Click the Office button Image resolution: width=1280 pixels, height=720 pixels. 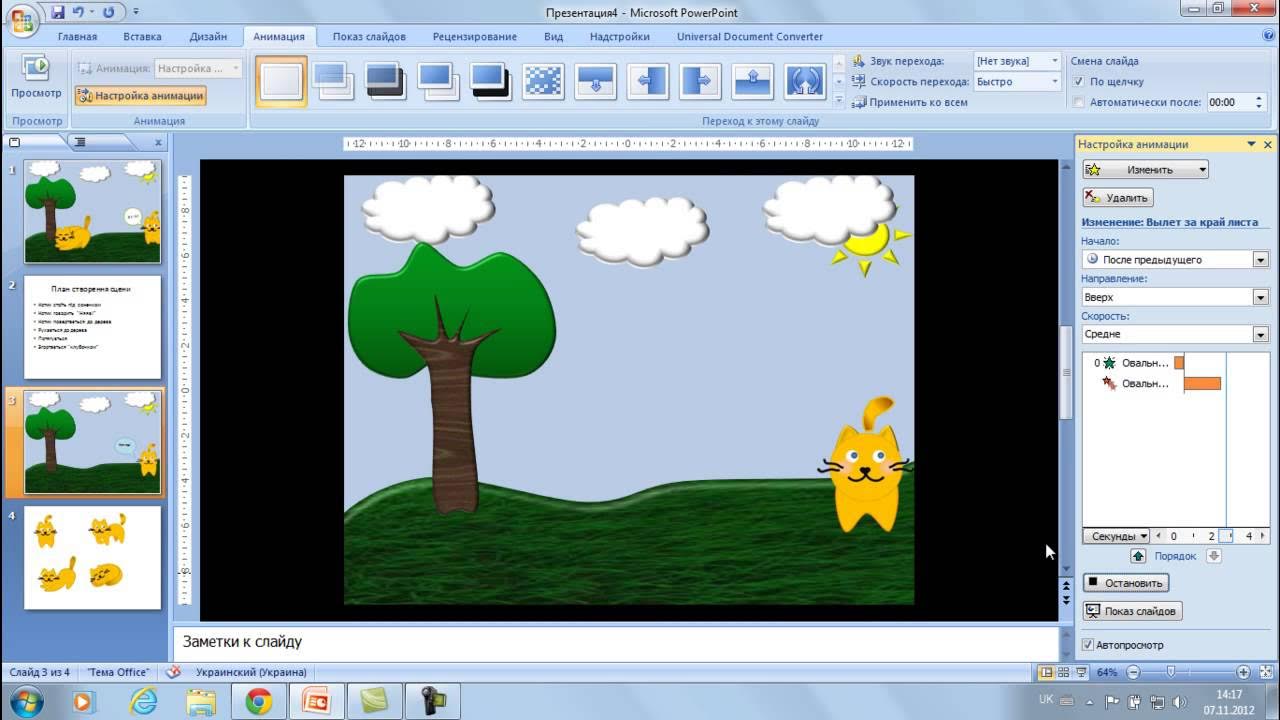click(x=21, y=18)
